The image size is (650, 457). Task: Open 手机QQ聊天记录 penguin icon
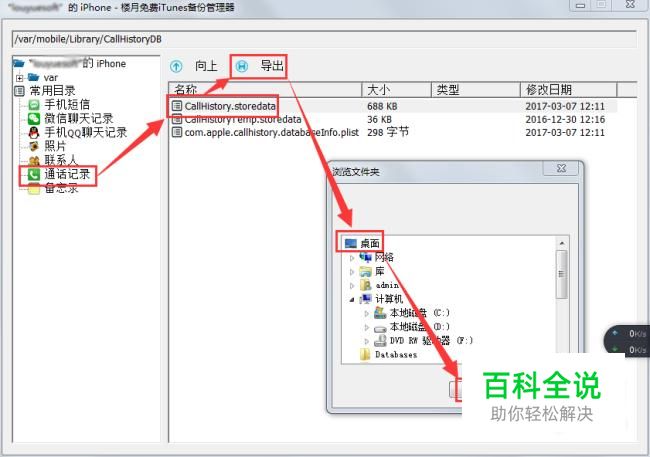(34, 132)
